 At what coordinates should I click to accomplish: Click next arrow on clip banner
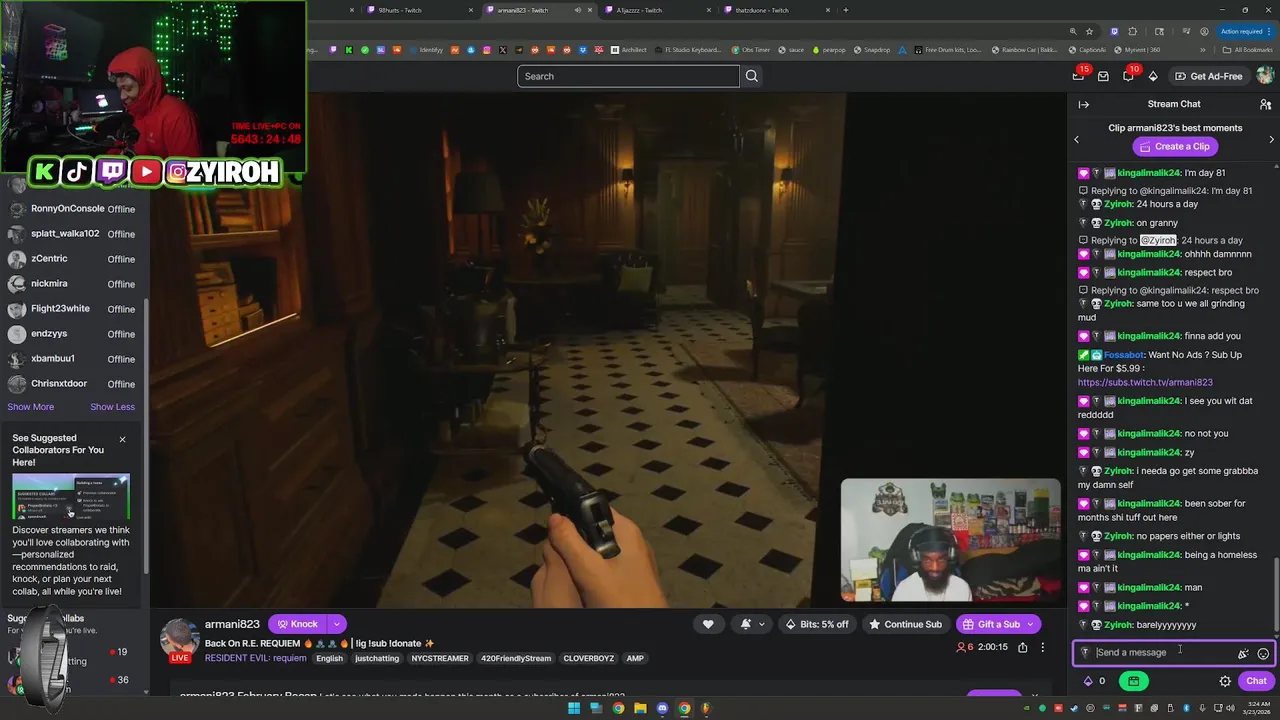tap(1271, 139)
